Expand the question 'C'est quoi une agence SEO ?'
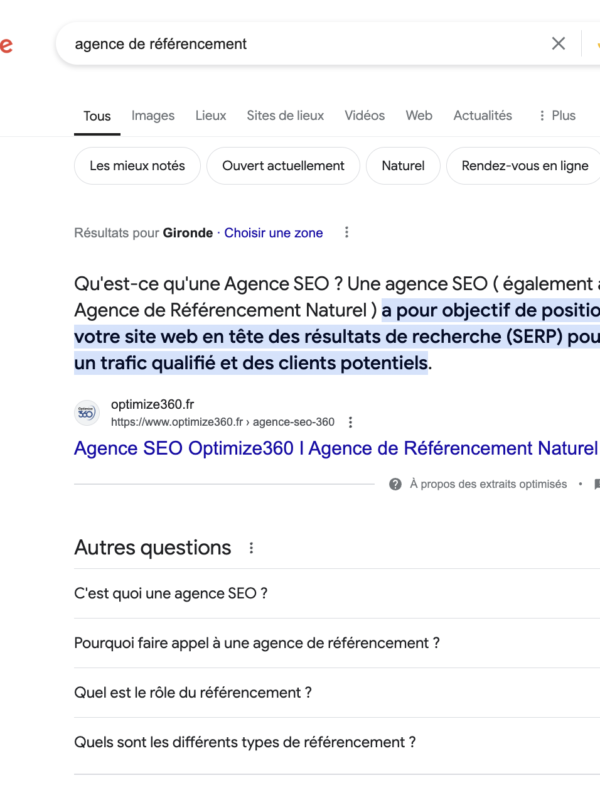 (x=171, y=593)
